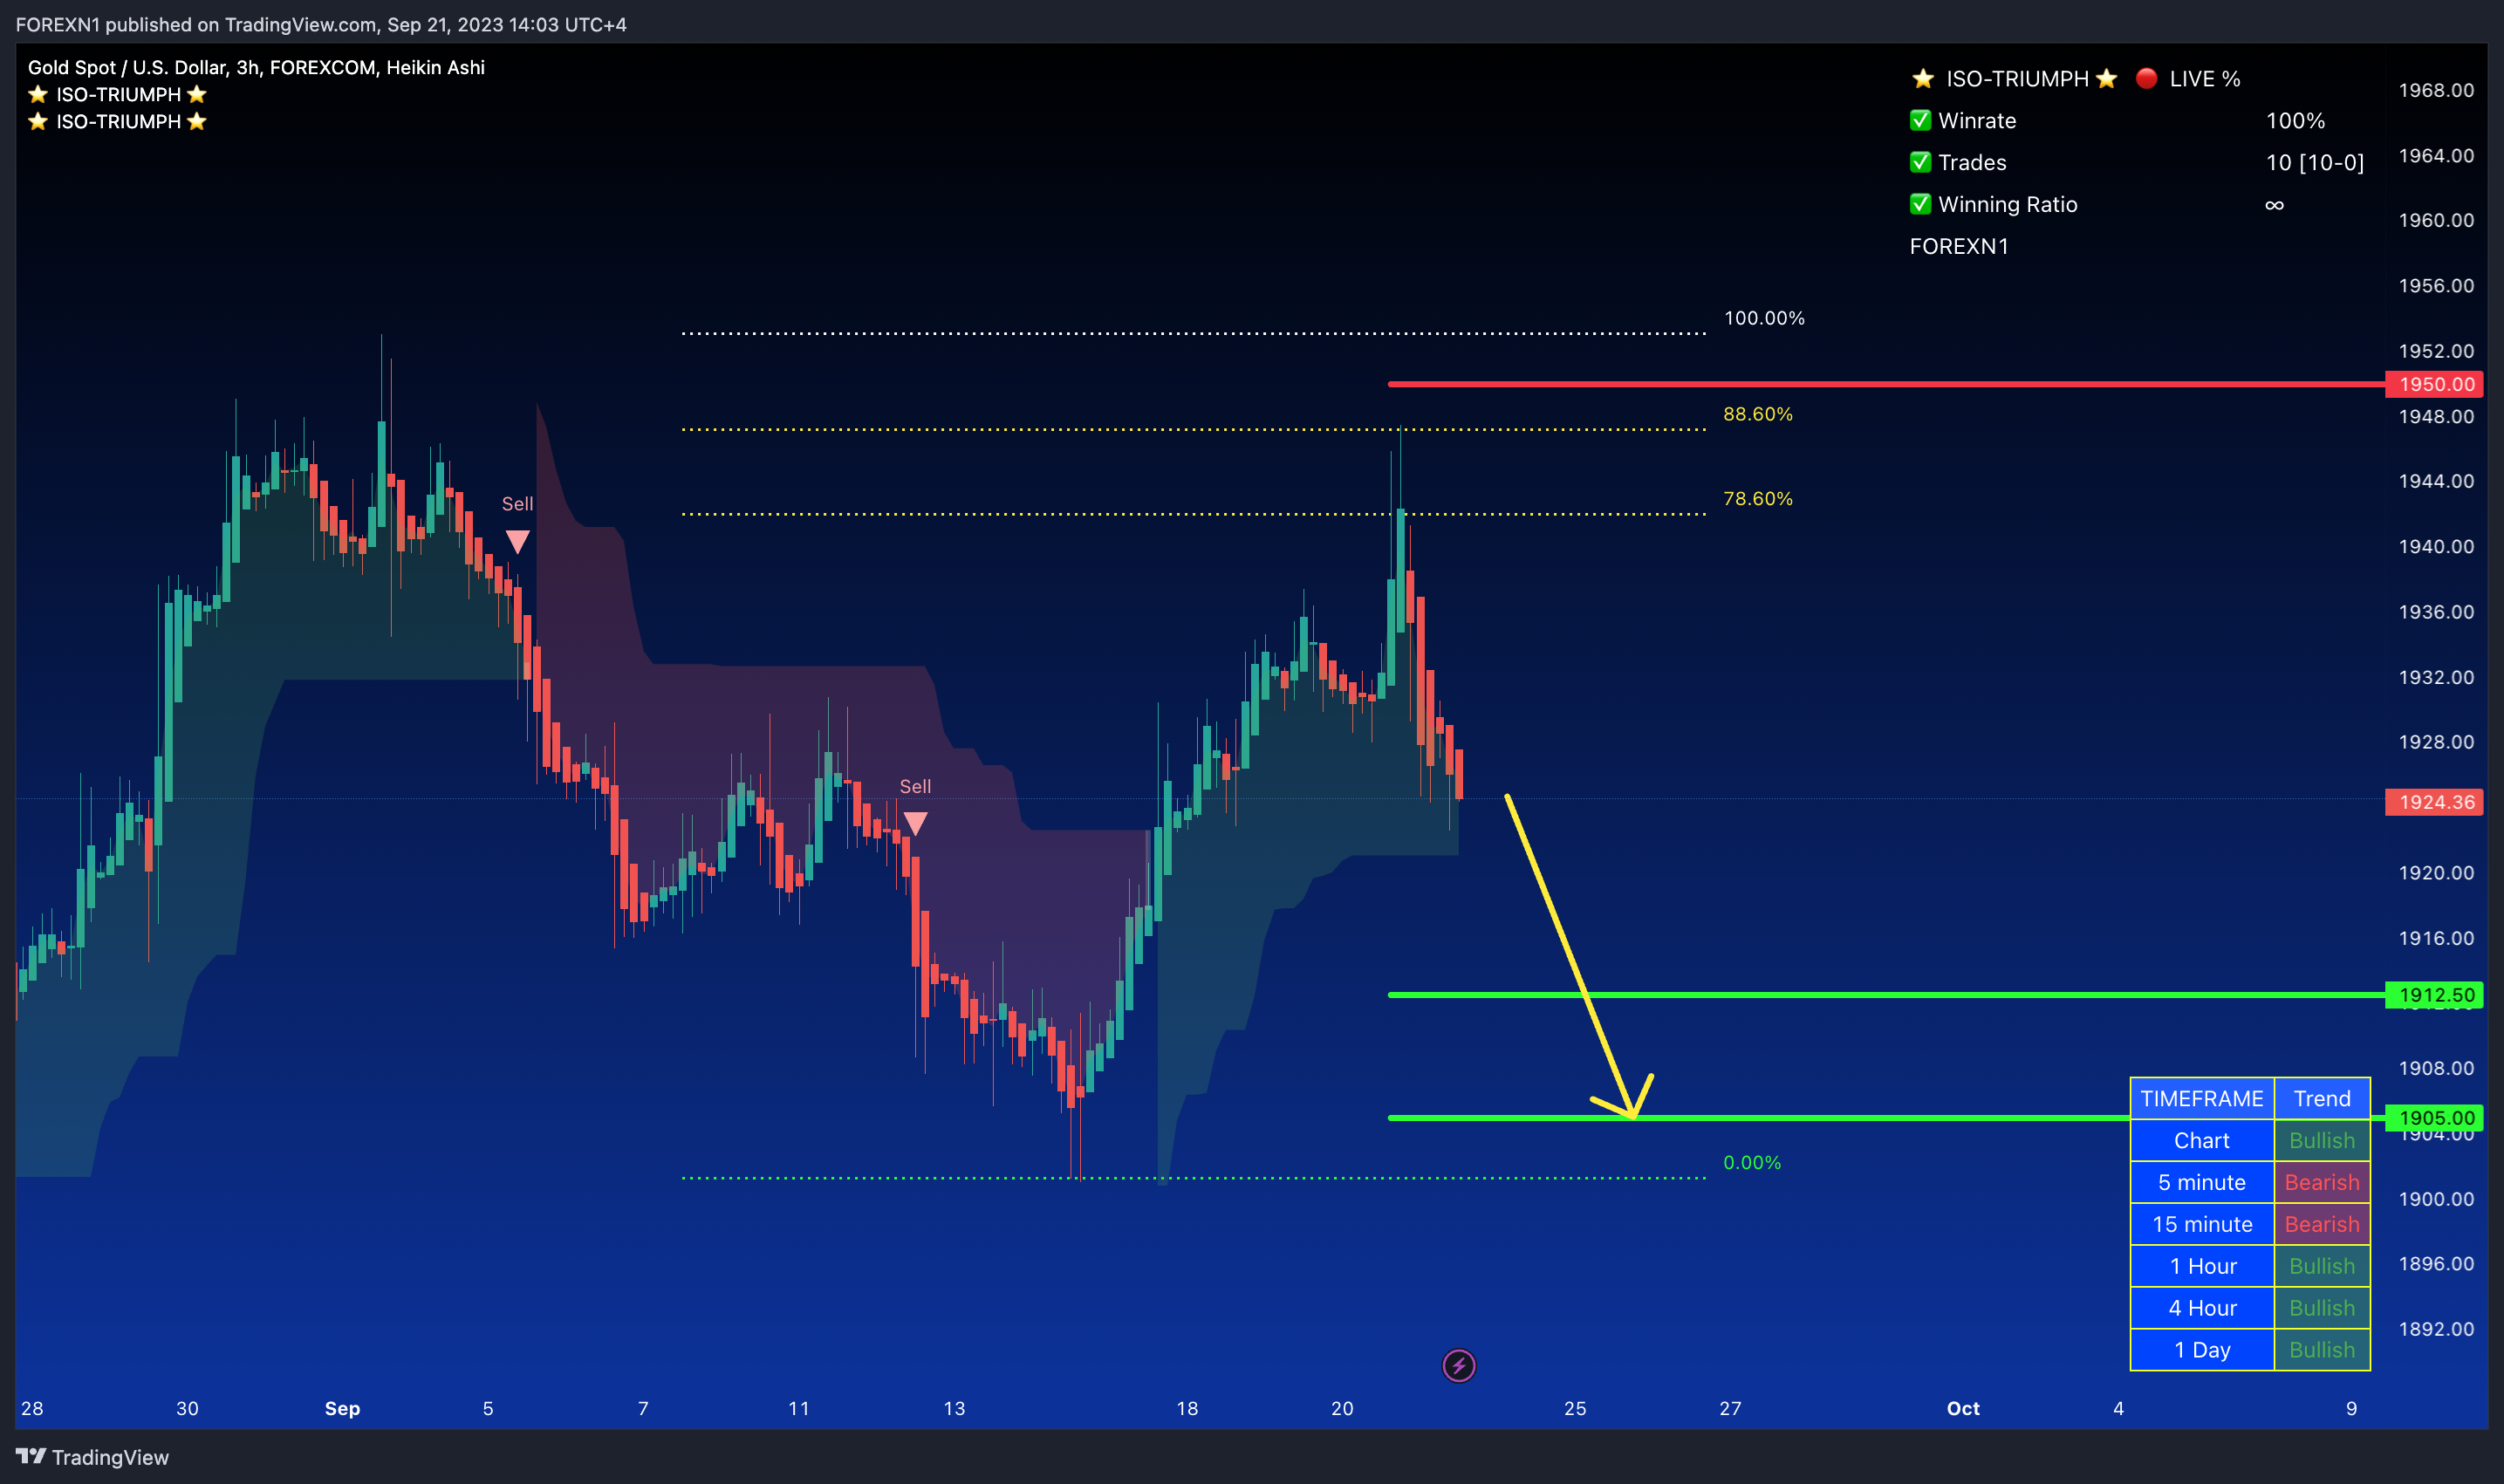This screenshot has height=1484, width=2504.
Task: Click the 78.60% Fibonacci level label
Action: 1758,499
